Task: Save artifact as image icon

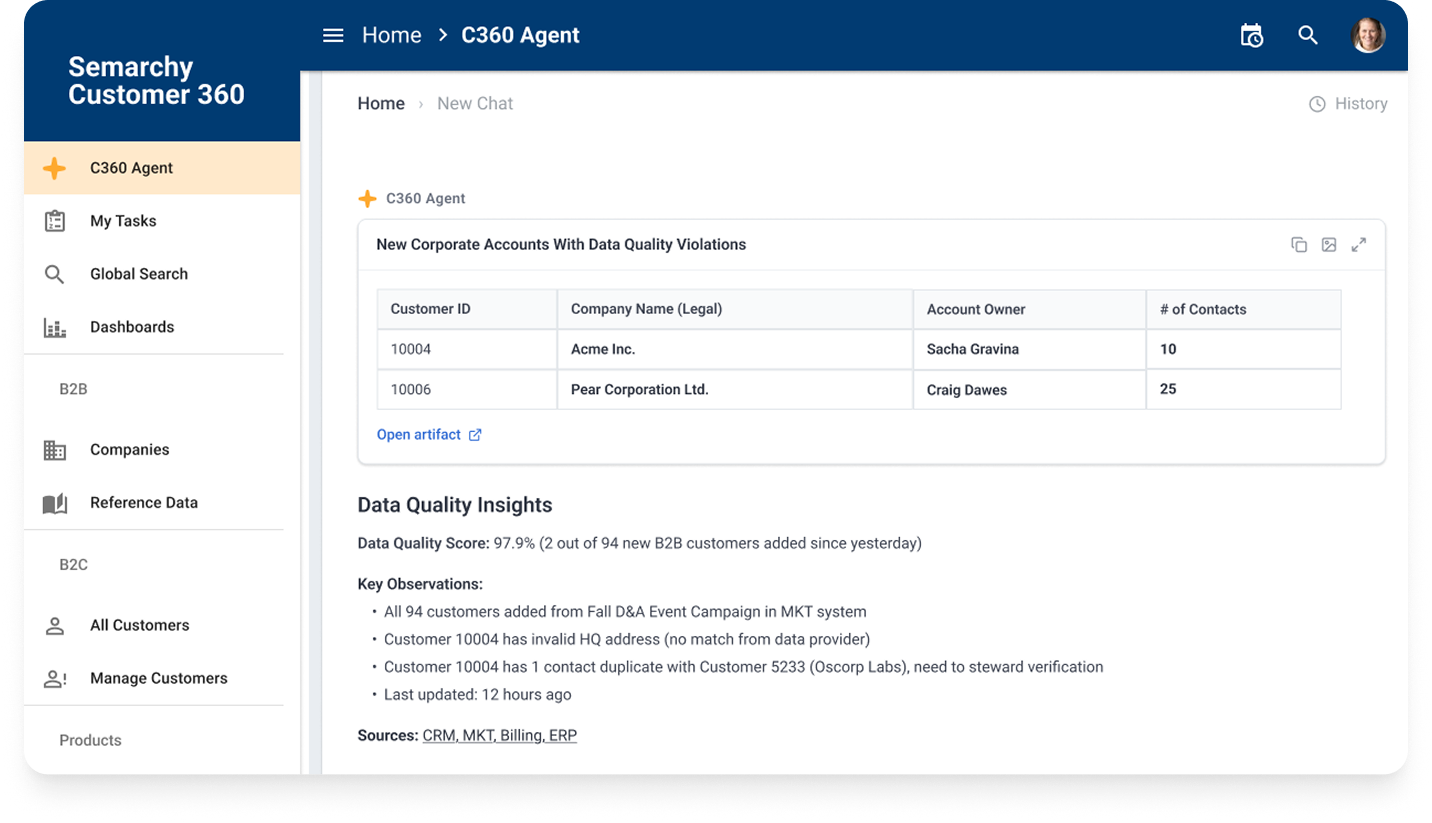Action: pos(1329,245)
